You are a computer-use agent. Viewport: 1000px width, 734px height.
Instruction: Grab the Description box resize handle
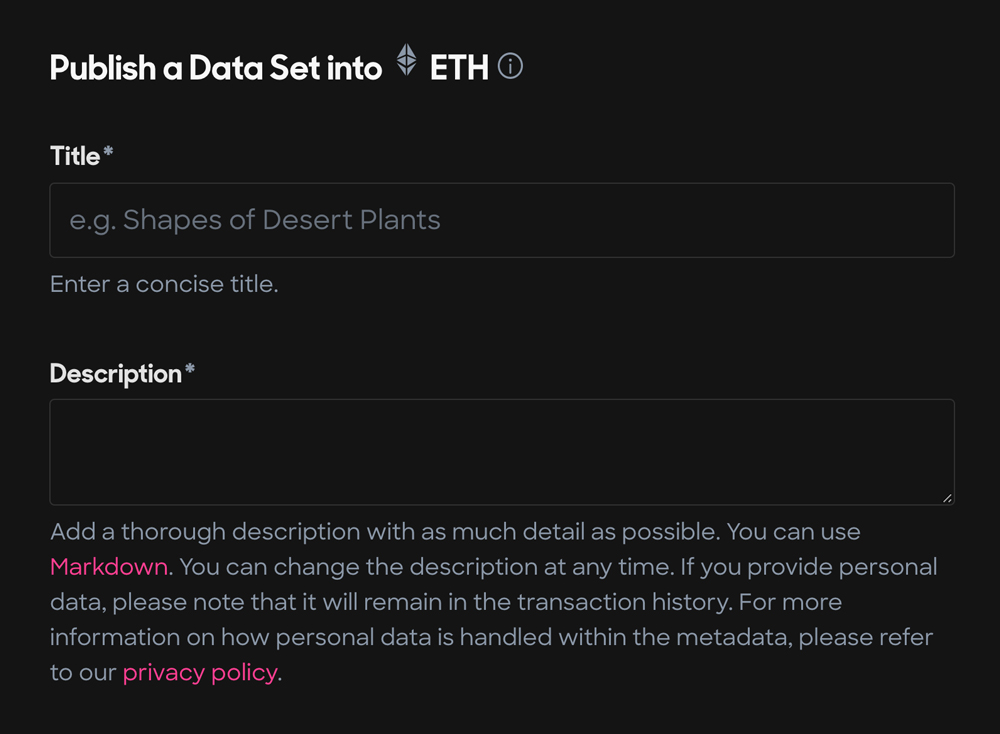coord(947,498)
